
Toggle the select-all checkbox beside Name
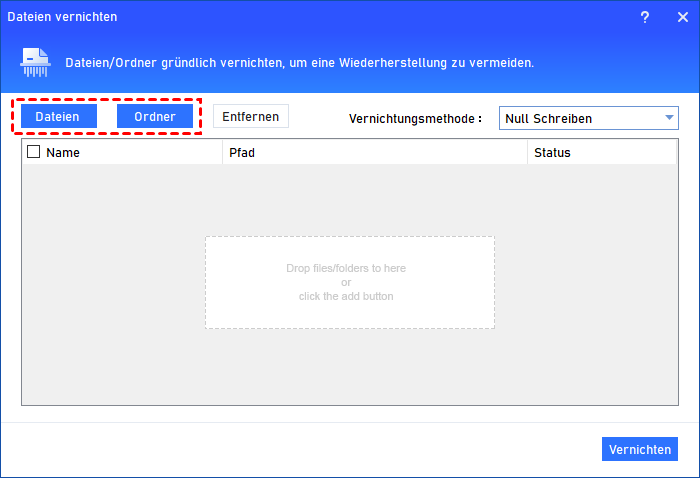tap(34, 153)
